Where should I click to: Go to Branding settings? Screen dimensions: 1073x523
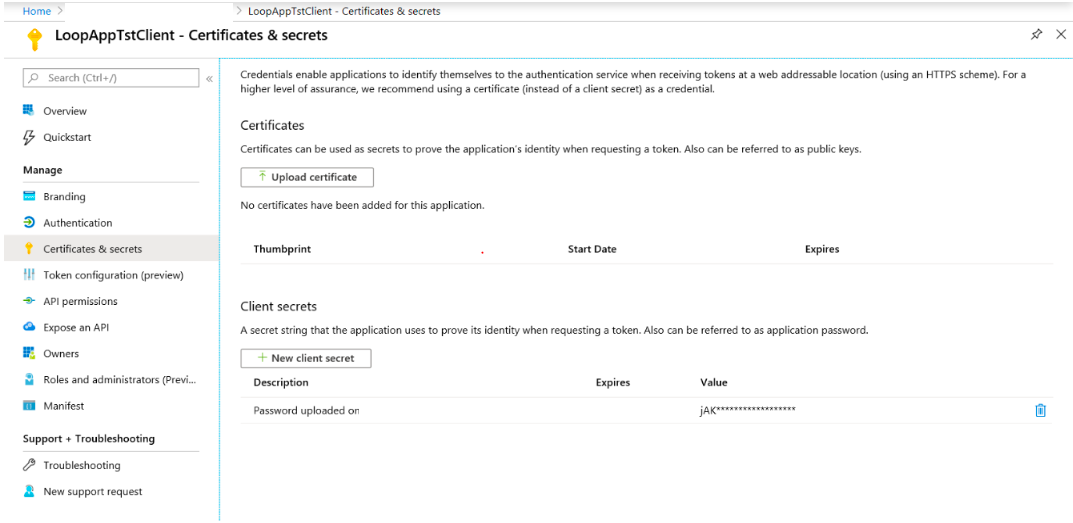[64, 196]
